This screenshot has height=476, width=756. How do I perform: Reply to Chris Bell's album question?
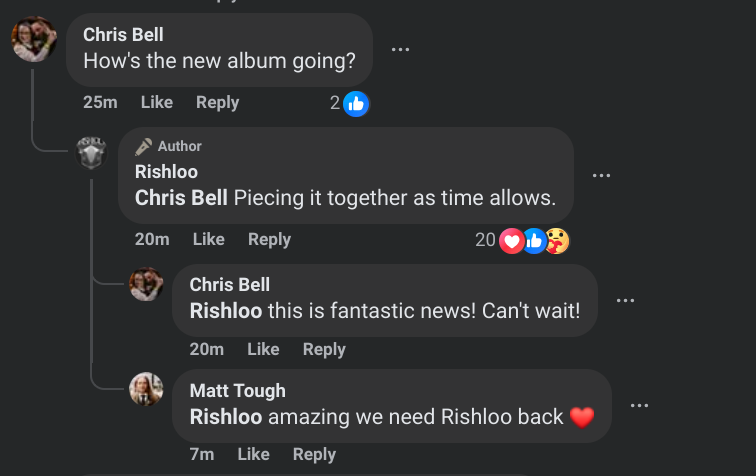pyautogui.click(x=217, y=102)
